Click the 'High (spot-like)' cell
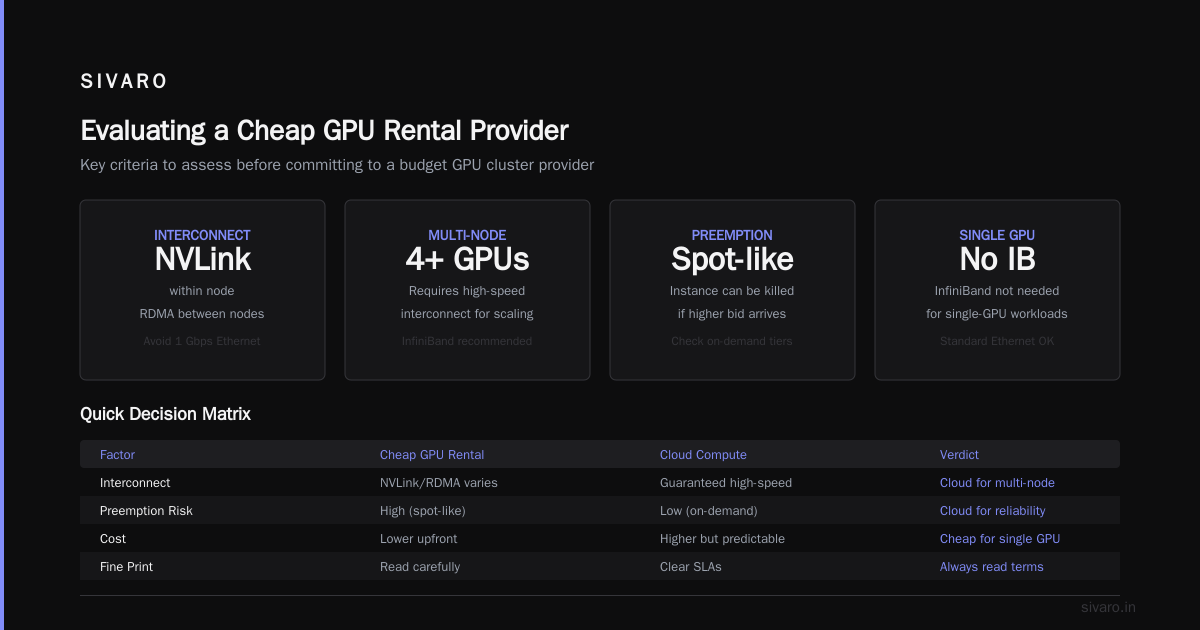Viewport: 1200px width, 630px height. coord(423,511)
